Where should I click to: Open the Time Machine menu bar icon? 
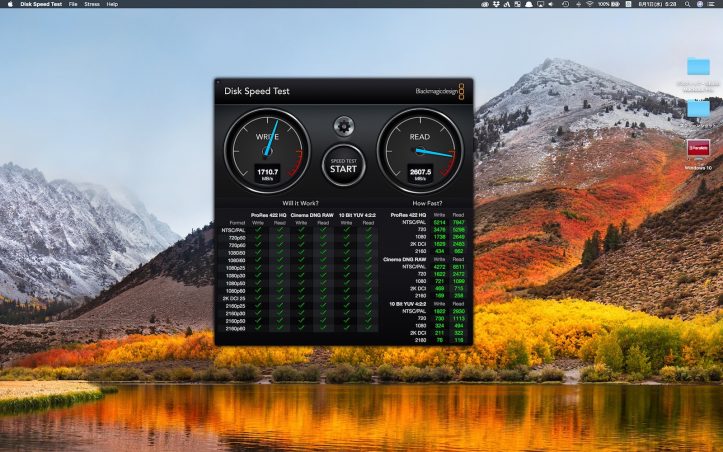click(x=566, y=4)
